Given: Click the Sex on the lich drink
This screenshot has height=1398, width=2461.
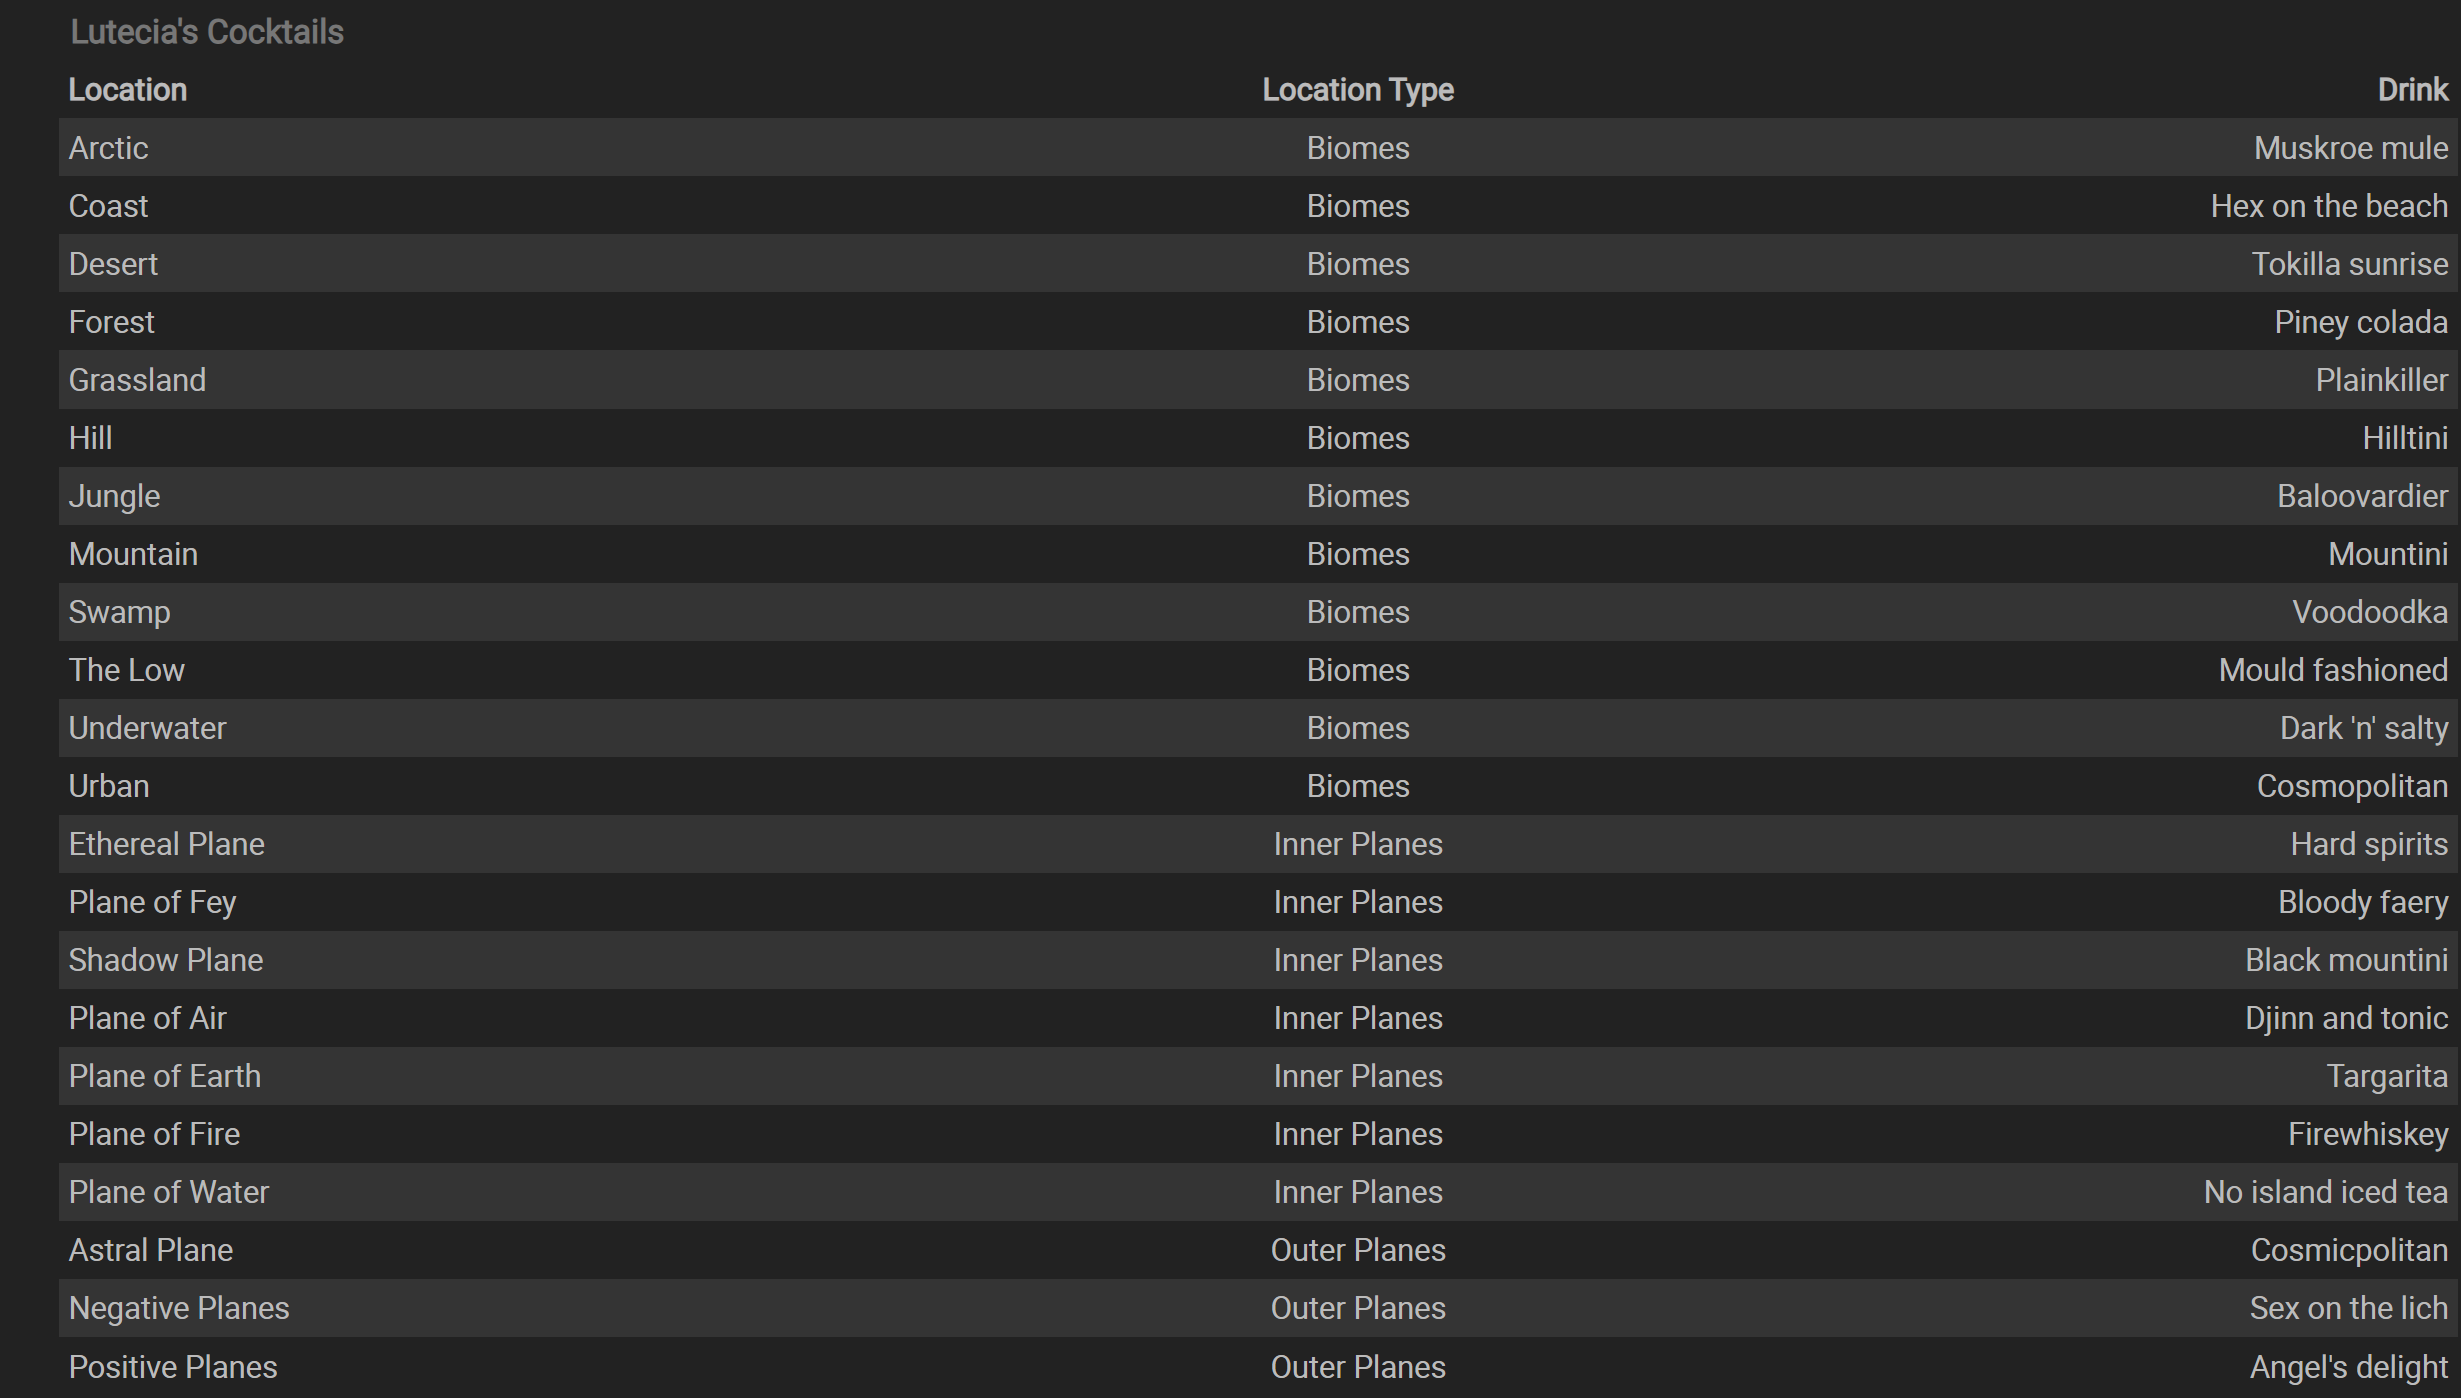Looking at the screenshot, I should coord(2348,1308).
